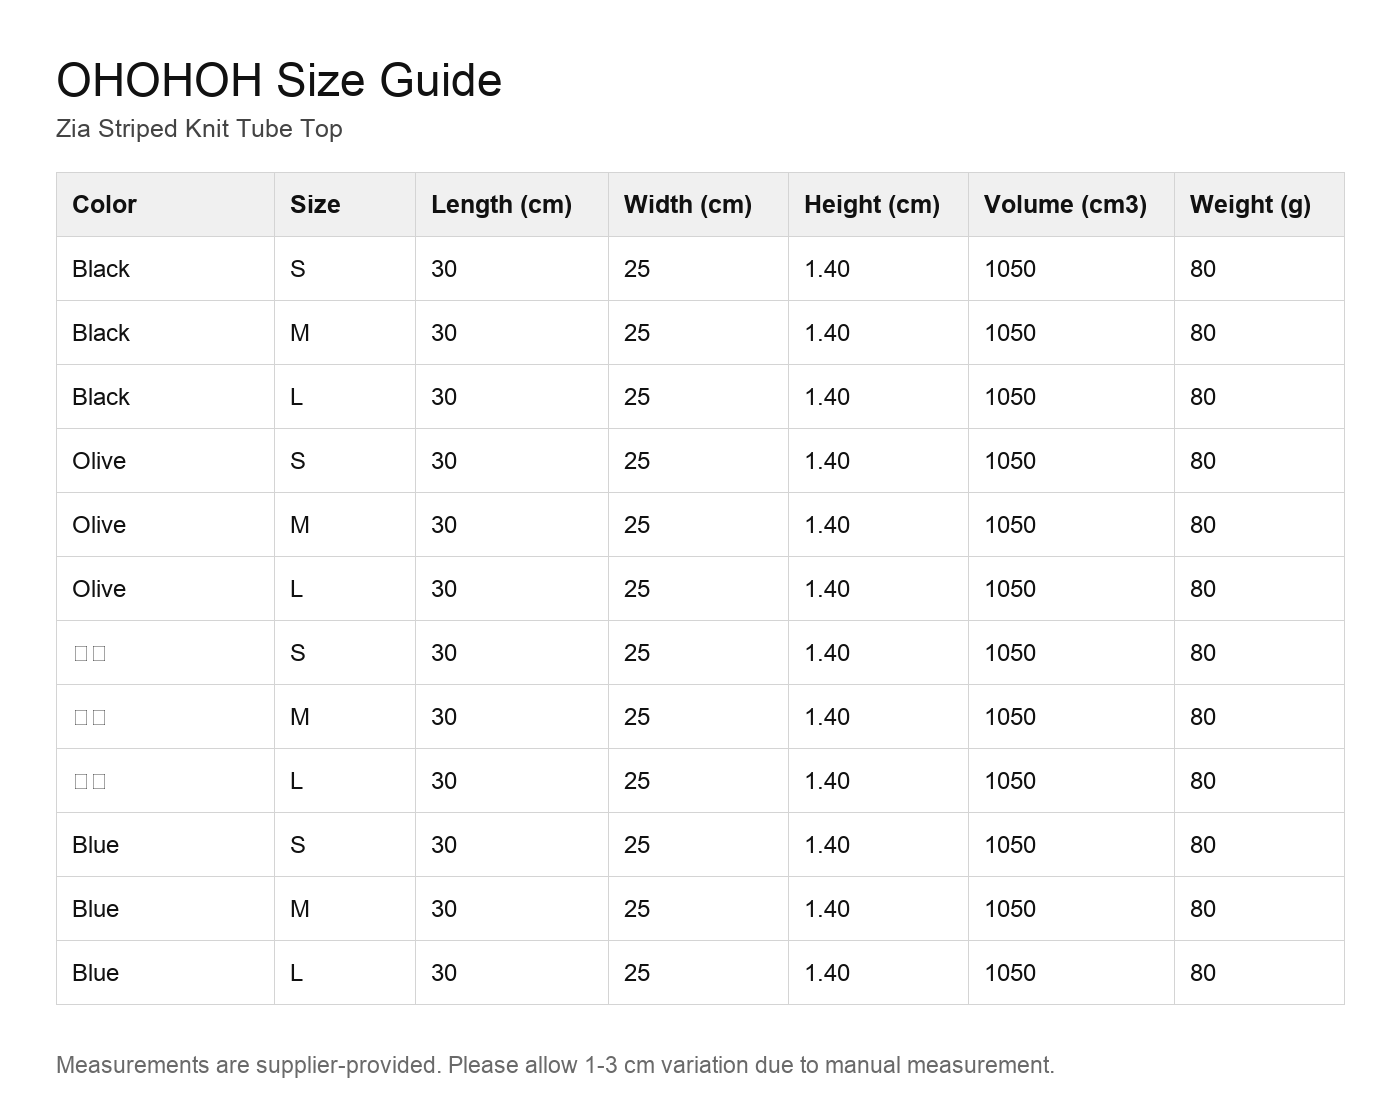Click the Color column header
The image size is (1400, 1116).
pyautogui.click(x=165, y=204)
